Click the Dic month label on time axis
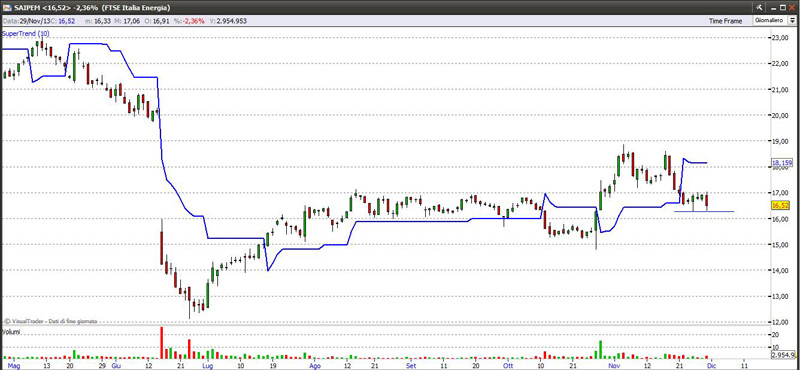The width and height of the screenshot is (800, 370). tap(712, 366)
